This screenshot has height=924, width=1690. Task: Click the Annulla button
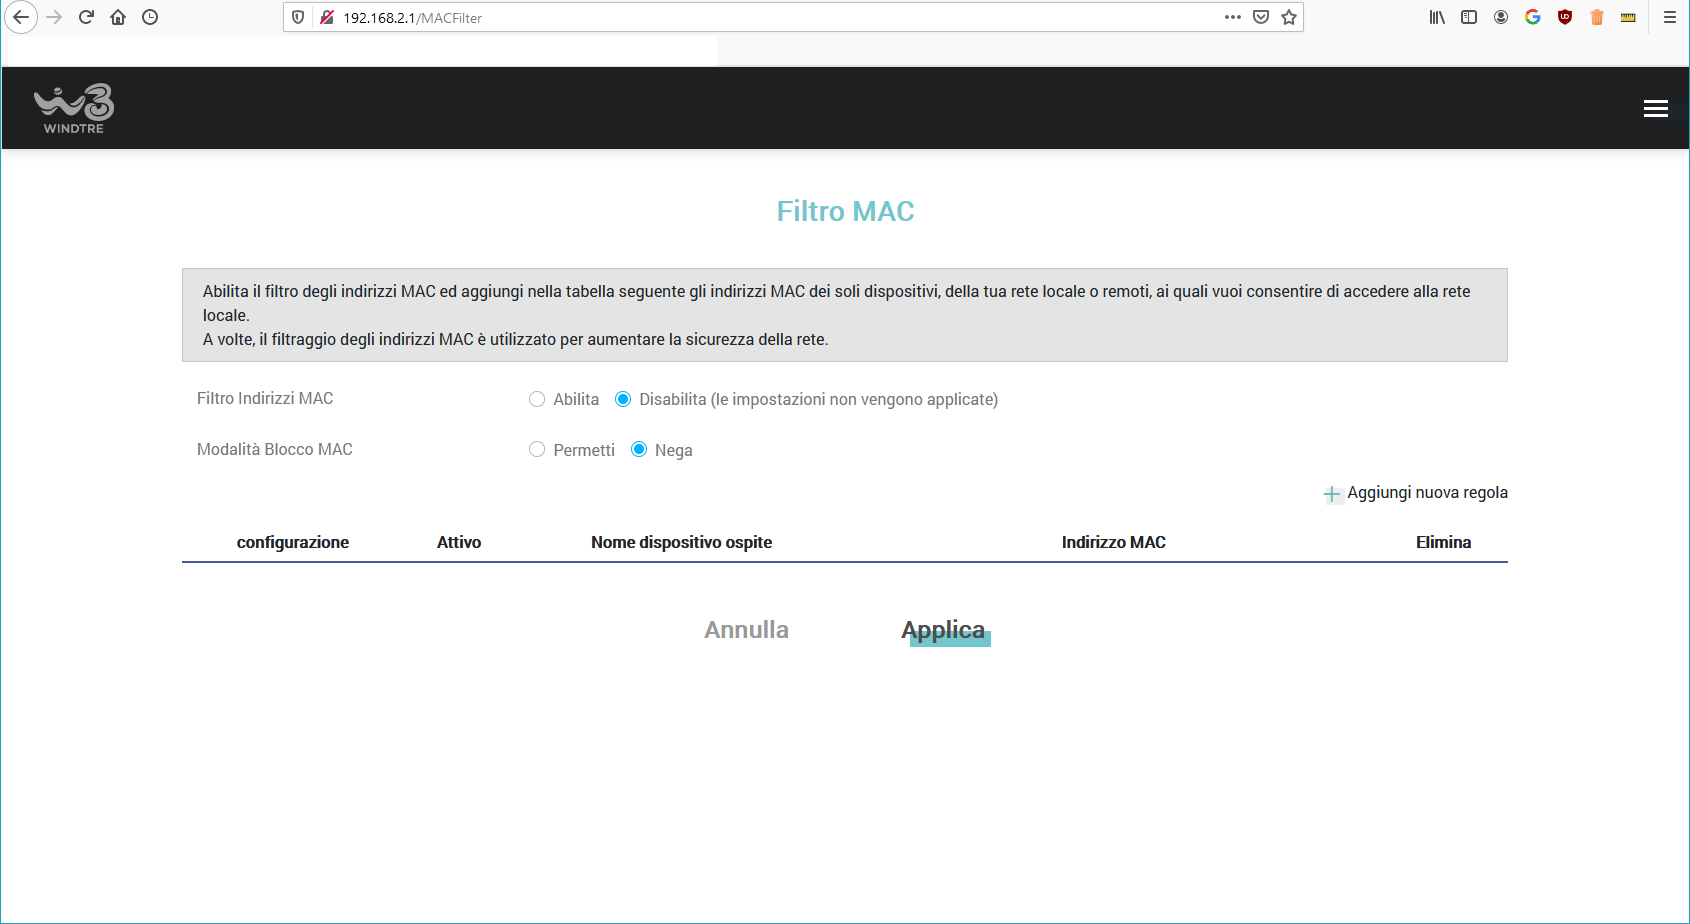[x=746, y=630]
